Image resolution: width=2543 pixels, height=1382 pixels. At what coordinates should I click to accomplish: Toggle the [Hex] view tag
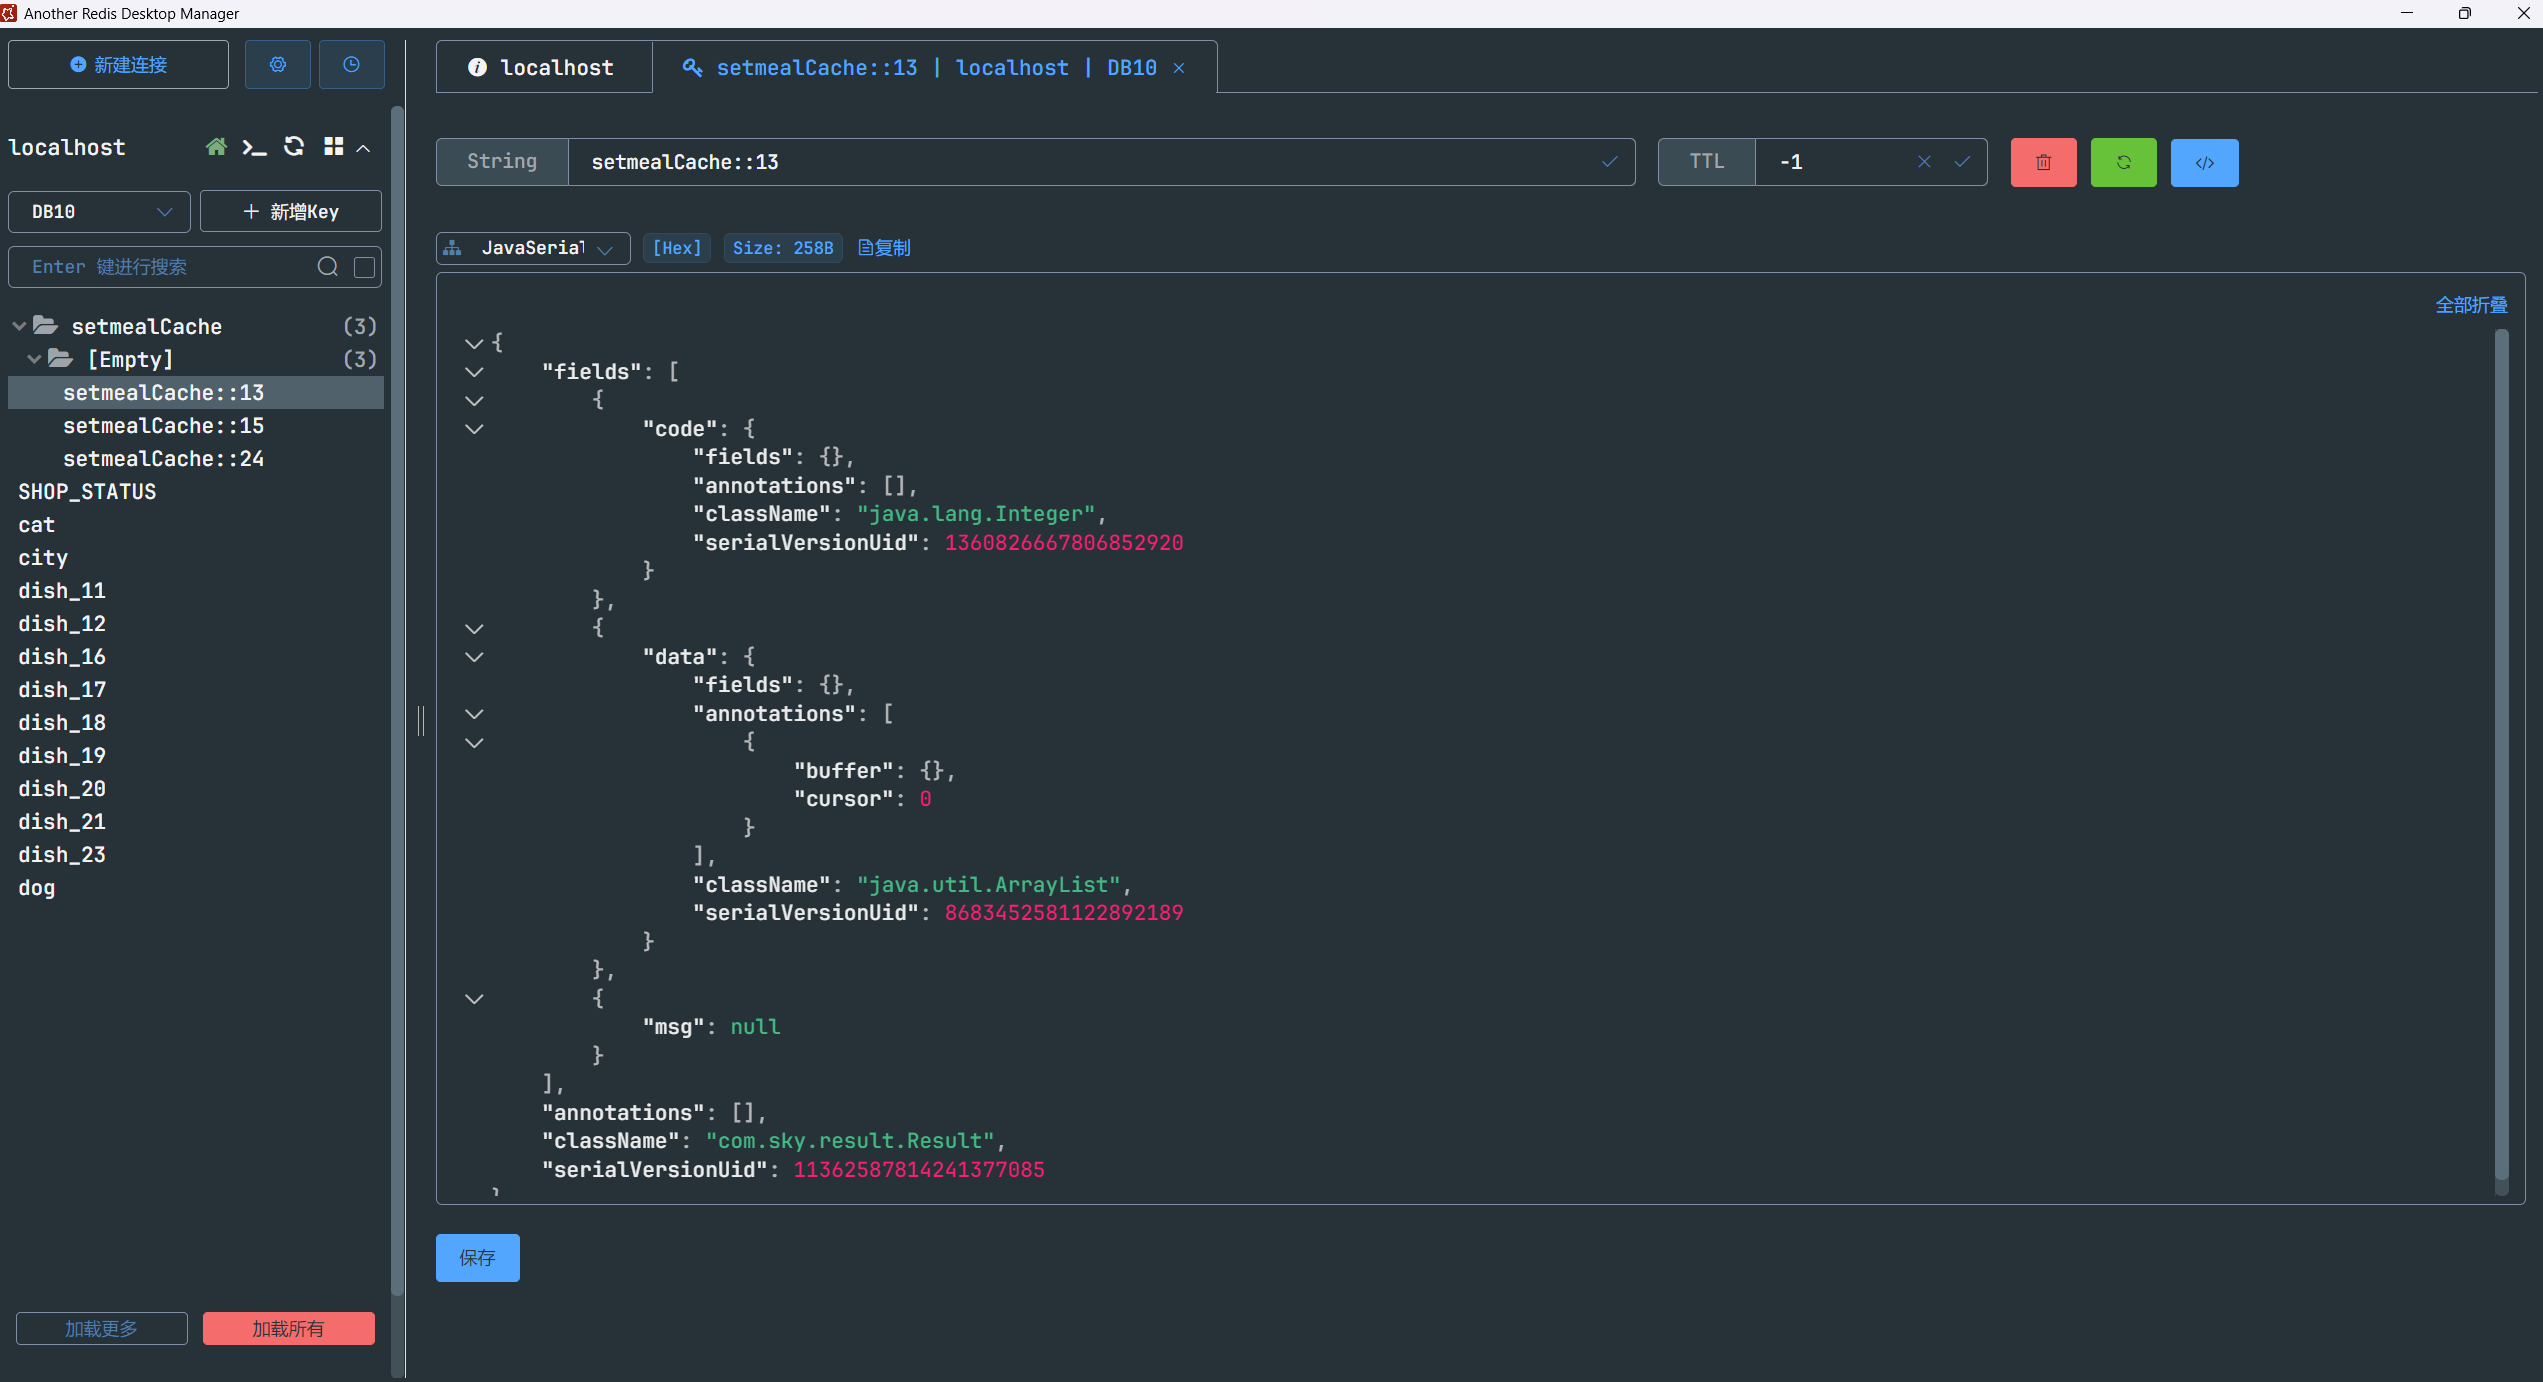pos(677,248)
